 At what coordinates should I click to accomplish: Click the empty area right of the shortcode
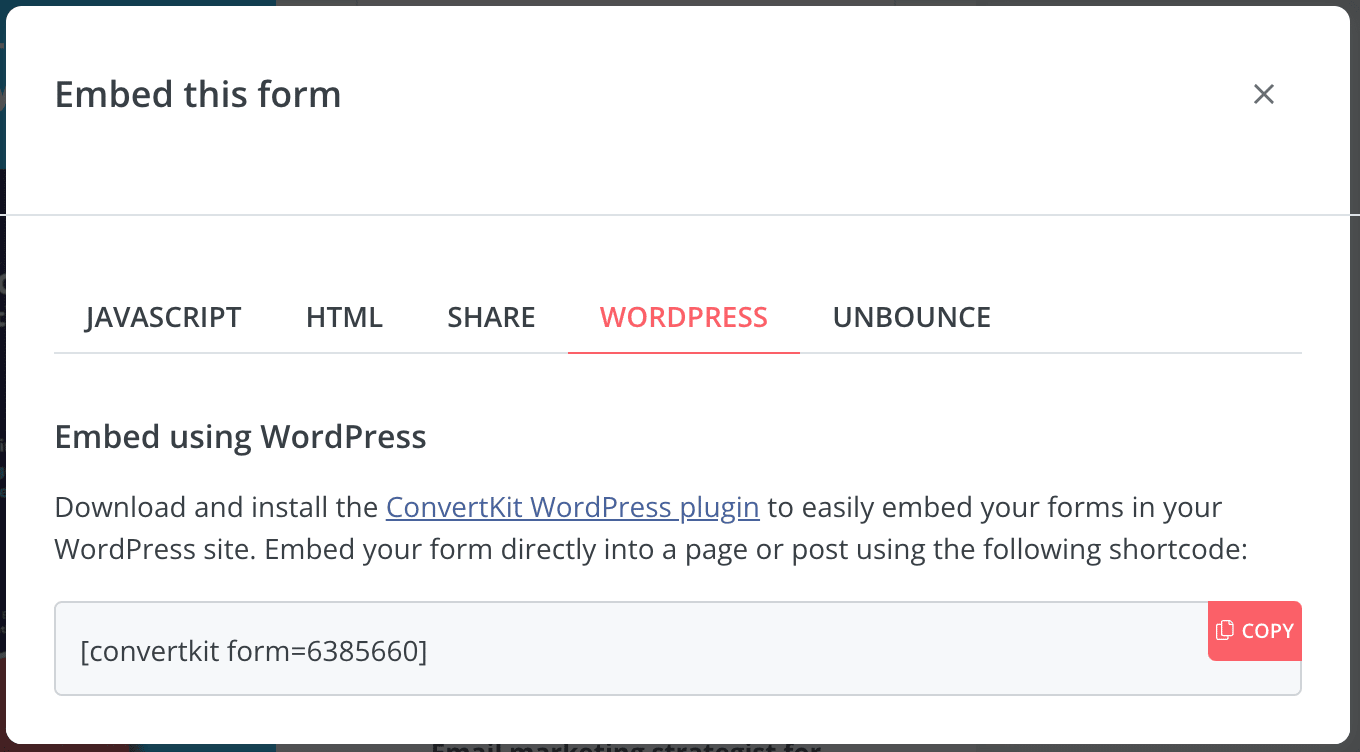(x=800, y=652)
